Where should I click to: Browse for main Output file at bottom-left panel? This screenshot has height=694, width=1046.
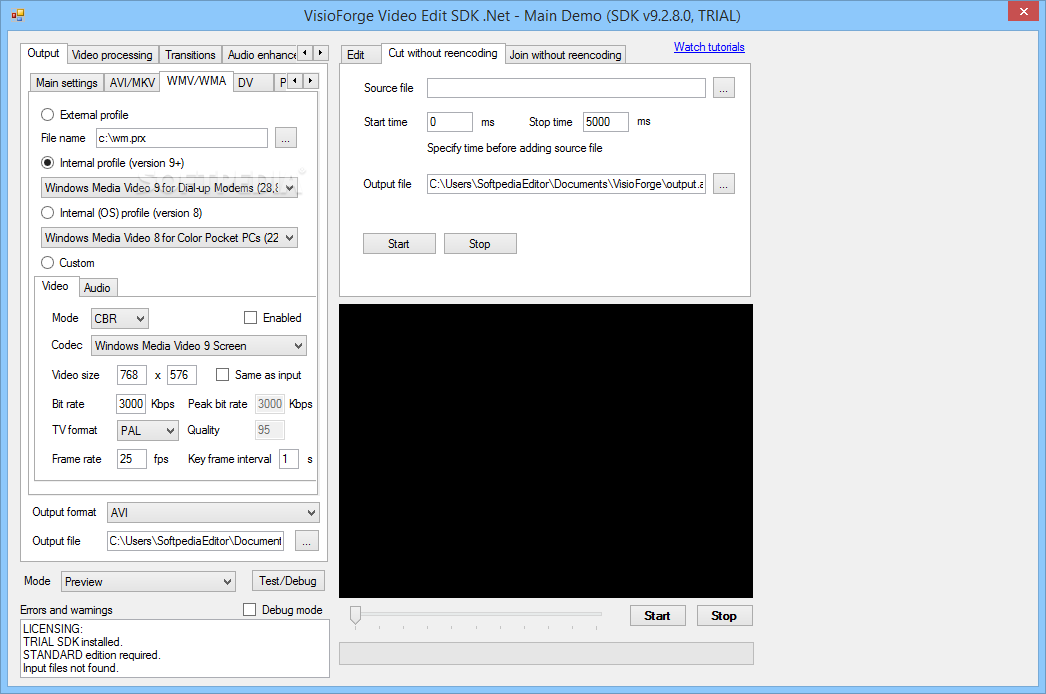pos(306,541)
